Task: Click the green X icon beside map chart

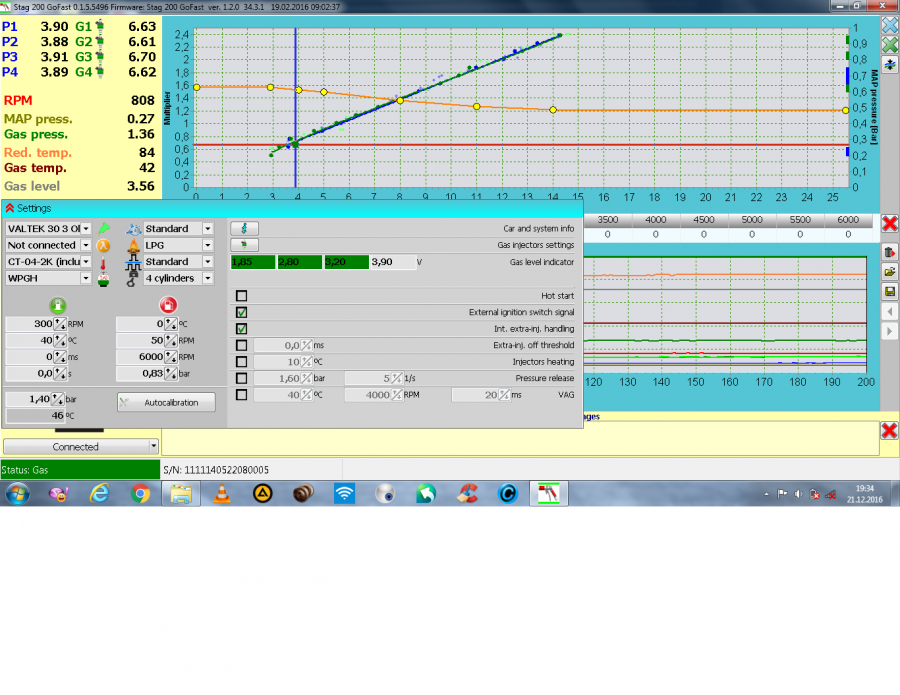Action: point(889,44)
